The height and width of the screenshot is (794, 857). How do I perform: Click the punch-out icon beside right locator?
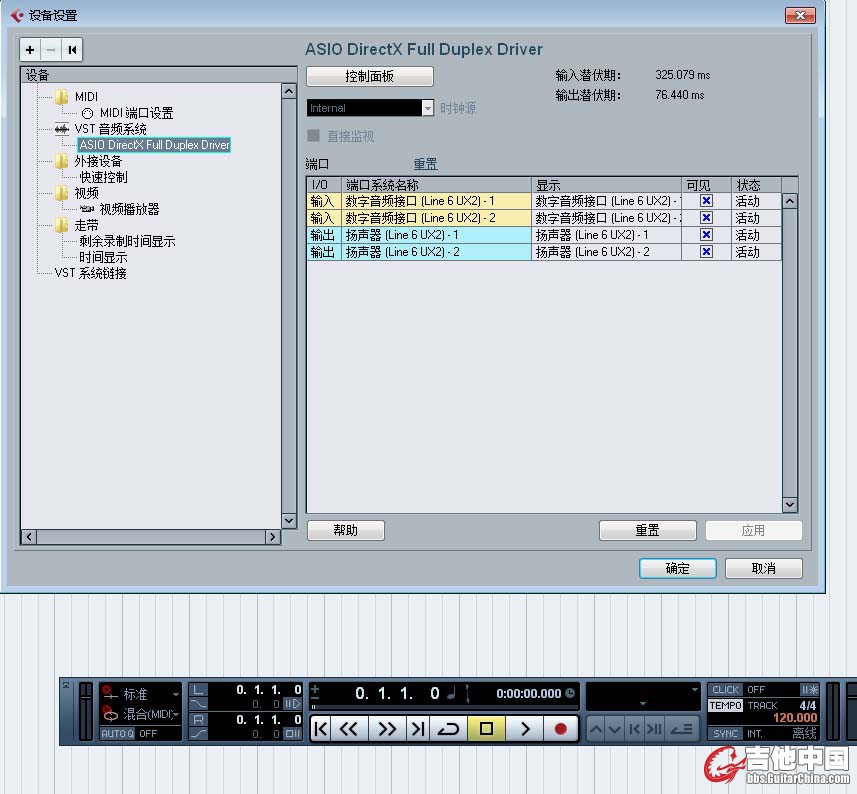click(198, 733)
